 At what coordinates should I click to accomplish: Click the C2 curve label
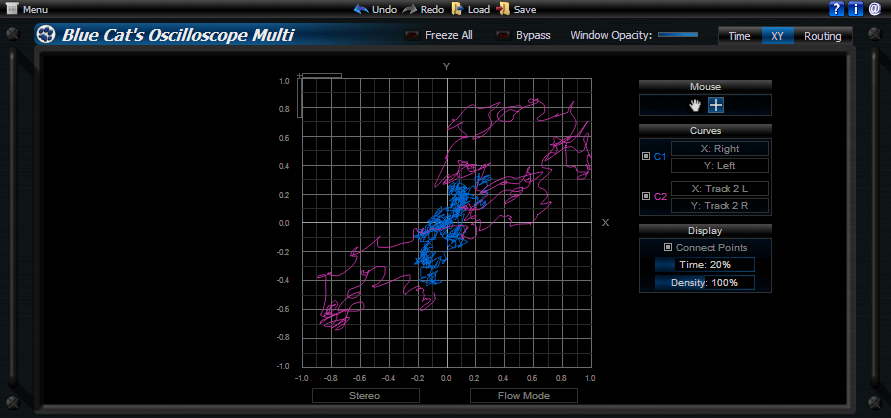click(x=660, y=197)
